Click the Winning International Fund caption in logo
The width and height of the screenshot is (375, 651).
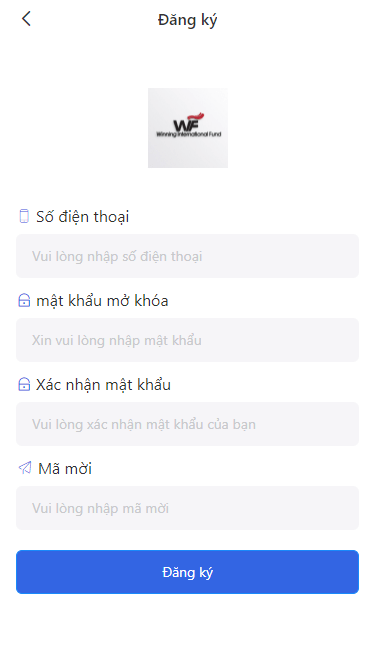(x=189, y=134)
